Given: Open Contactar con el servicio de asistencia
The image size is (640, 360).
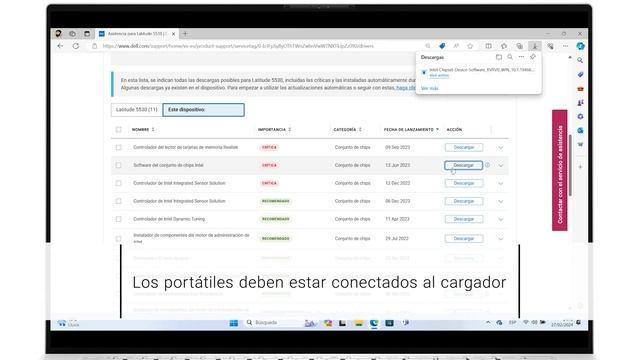Looking at the screenshot, I should (x=560, y=170).
